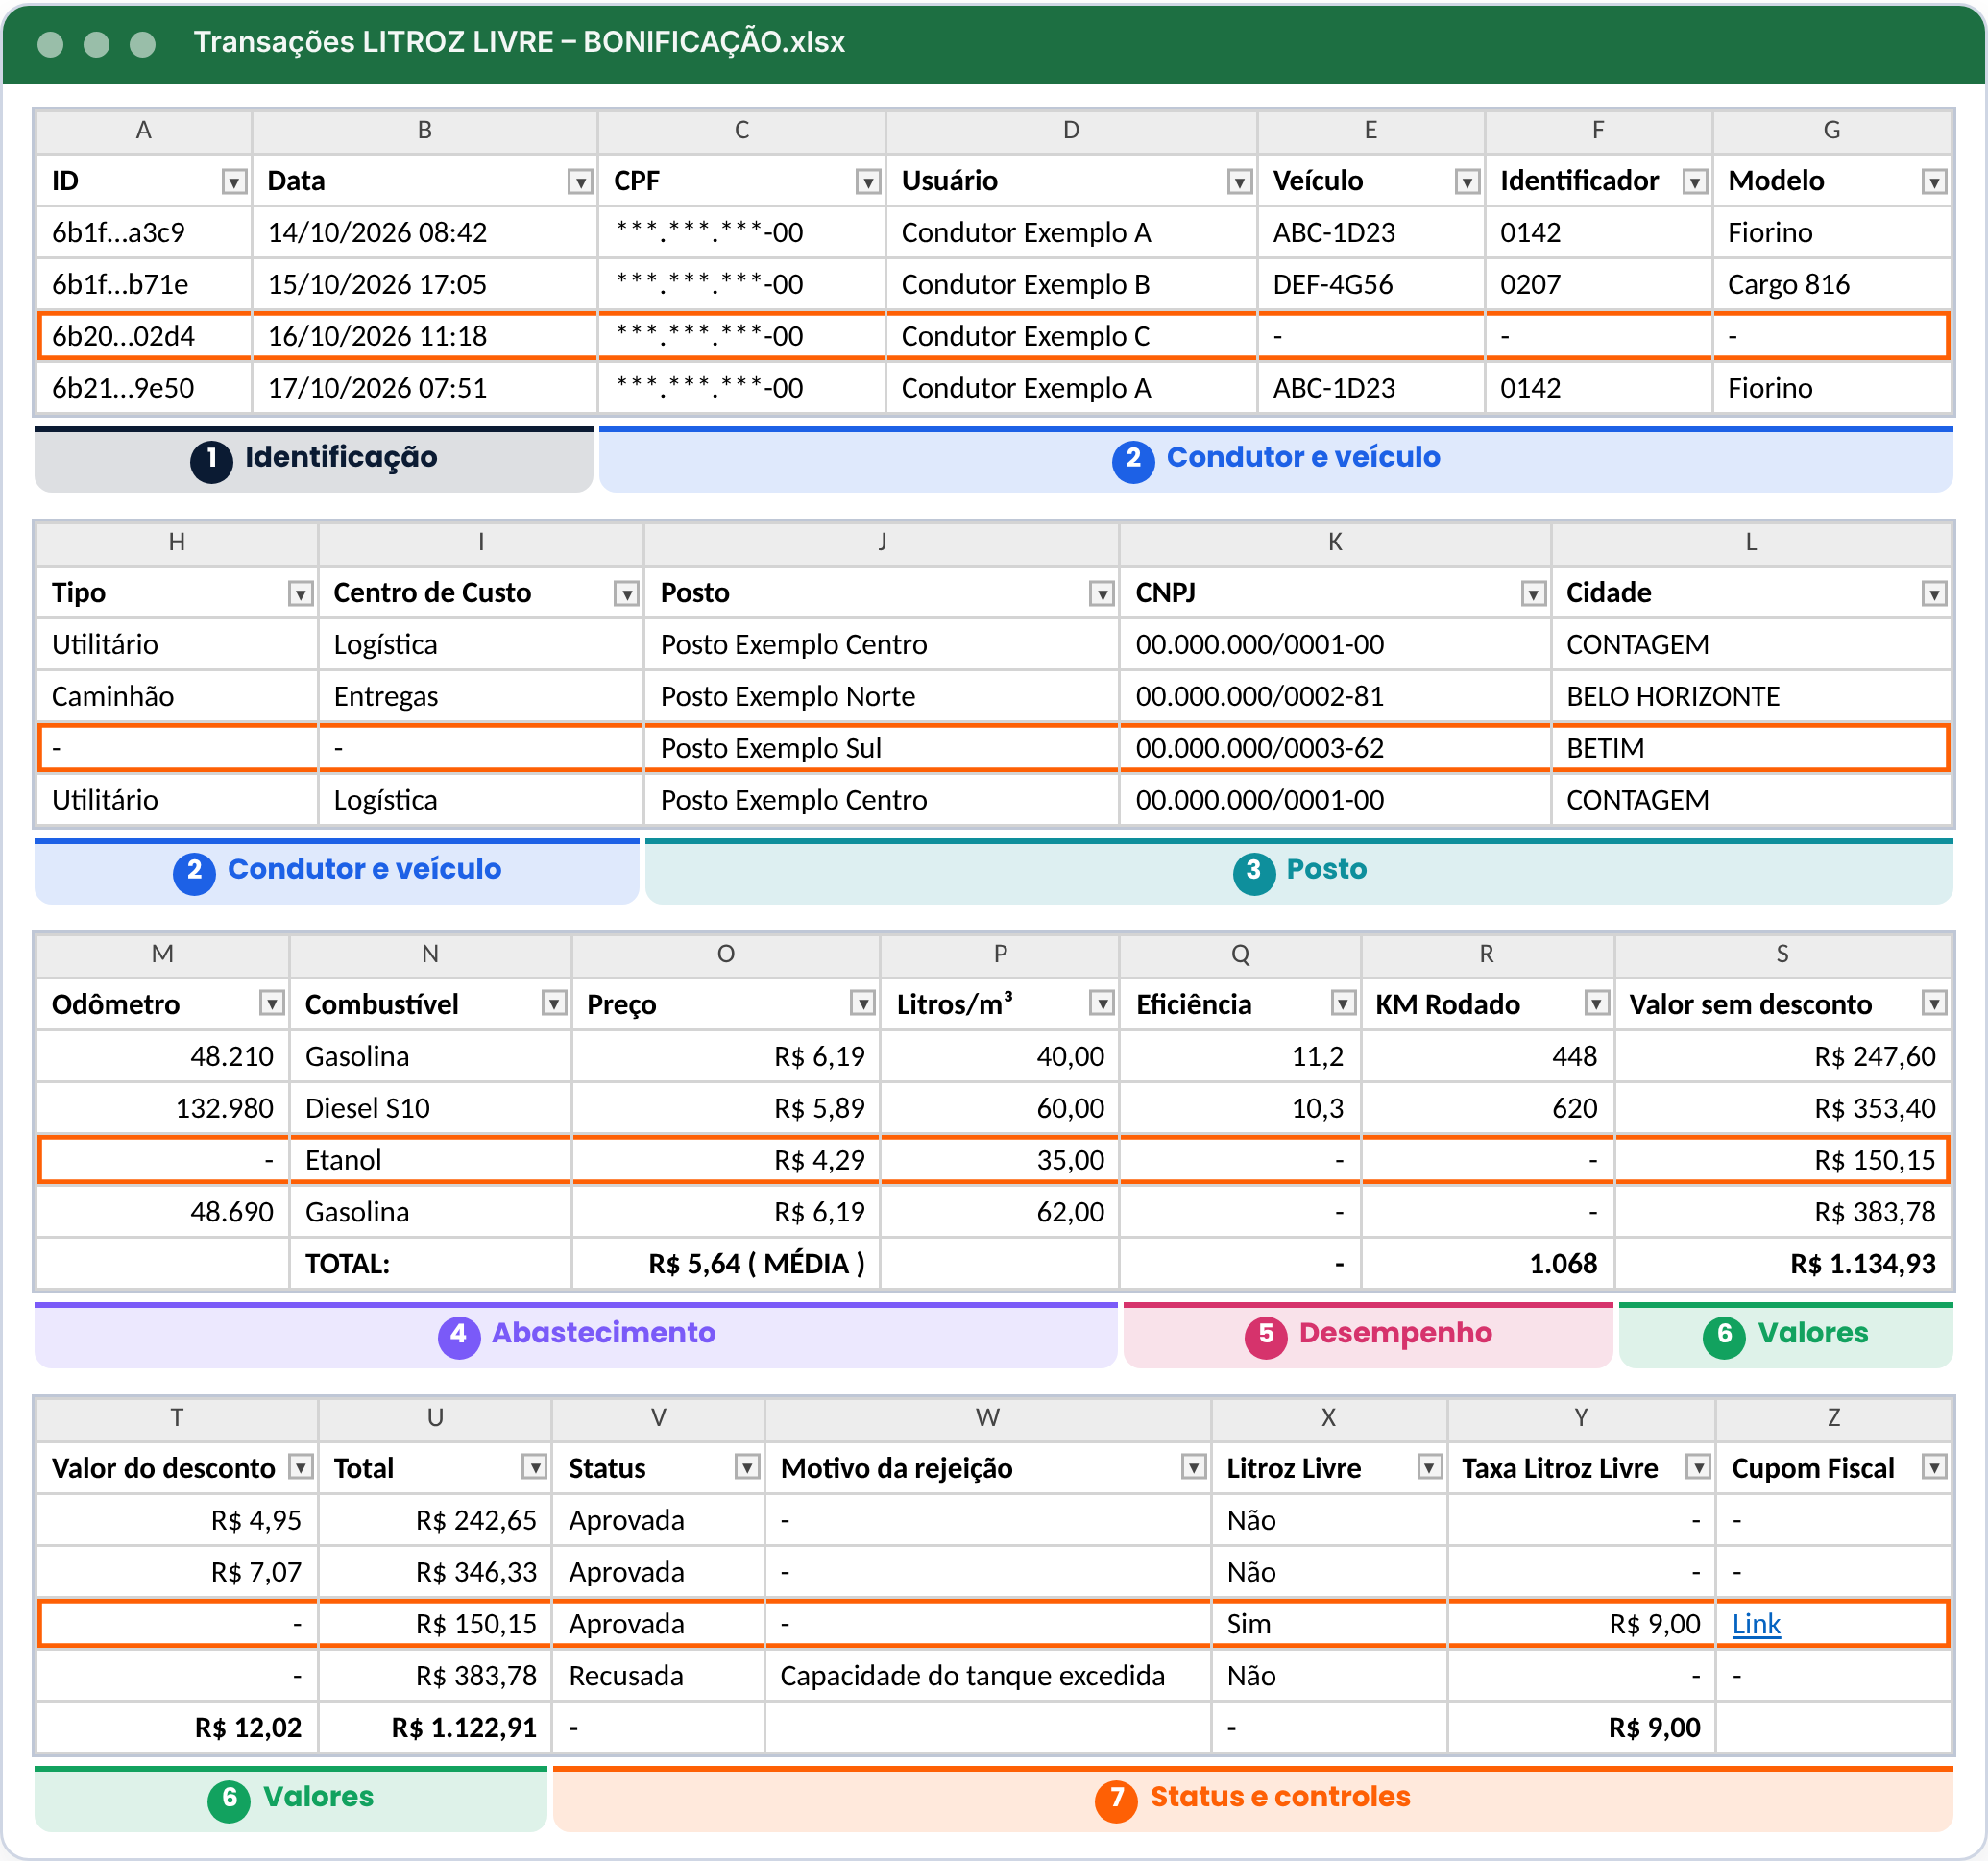This screenshot has height=1861, width=1988.
Task: Open the Cupom Fiscal filter arrow
Action: pyautogui.click(x=1934, y=1467)
